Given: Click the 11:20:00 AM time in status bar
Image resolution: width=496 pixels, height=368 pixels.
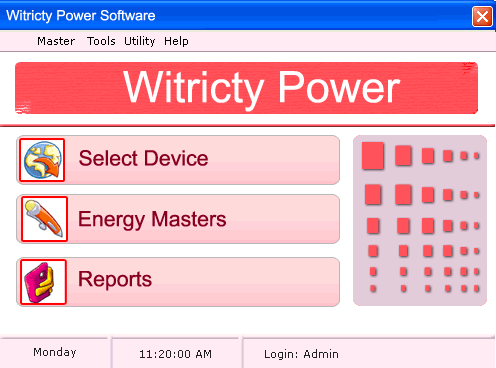Looking at the screenshot, I should pyautogui.click(x=175, y=354).
